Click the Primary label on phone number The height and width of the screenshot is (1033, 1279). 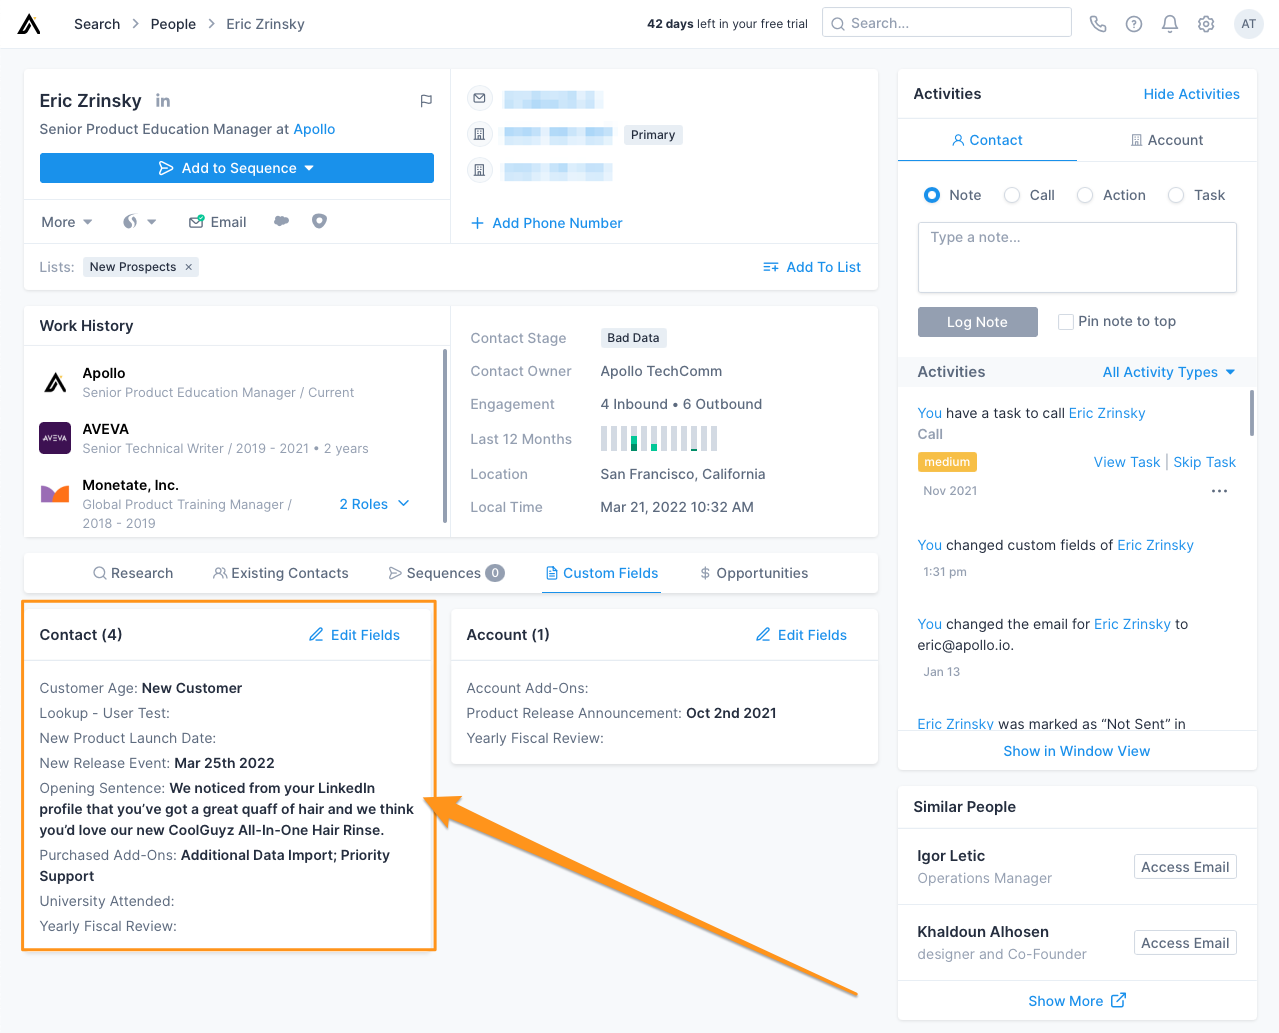click(653, 135)
